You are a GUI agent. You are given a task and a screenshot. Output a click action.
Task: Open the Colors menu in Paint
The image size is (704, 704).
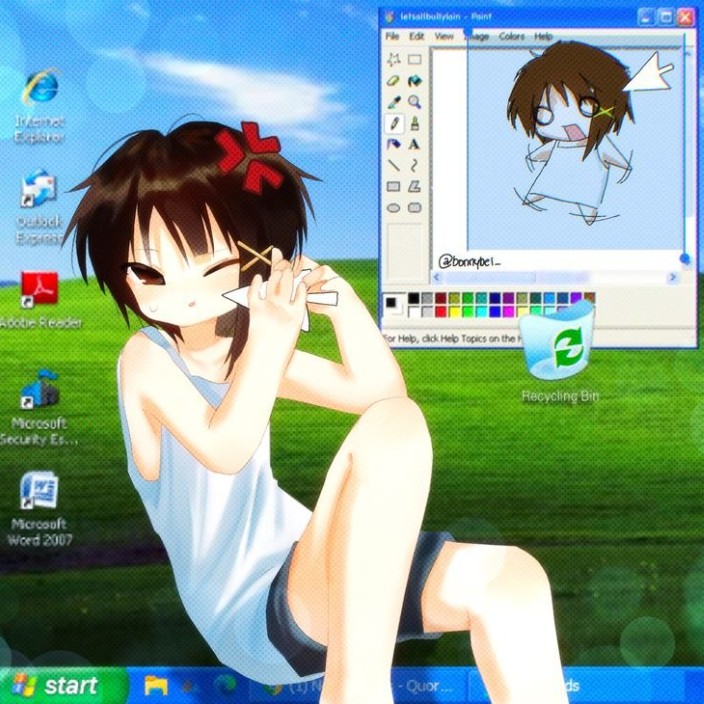pos(511,36)
